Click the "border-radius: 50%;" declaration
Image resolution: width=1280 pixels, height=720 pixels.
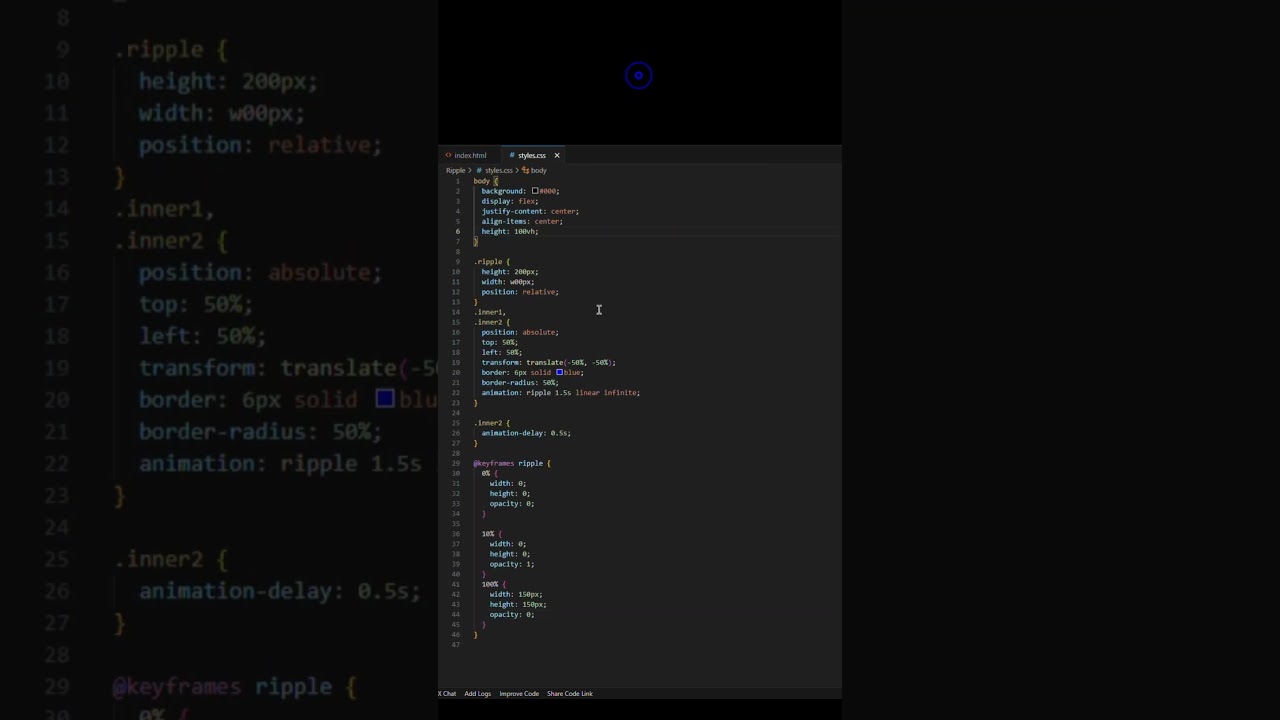(x=520, y=382)
